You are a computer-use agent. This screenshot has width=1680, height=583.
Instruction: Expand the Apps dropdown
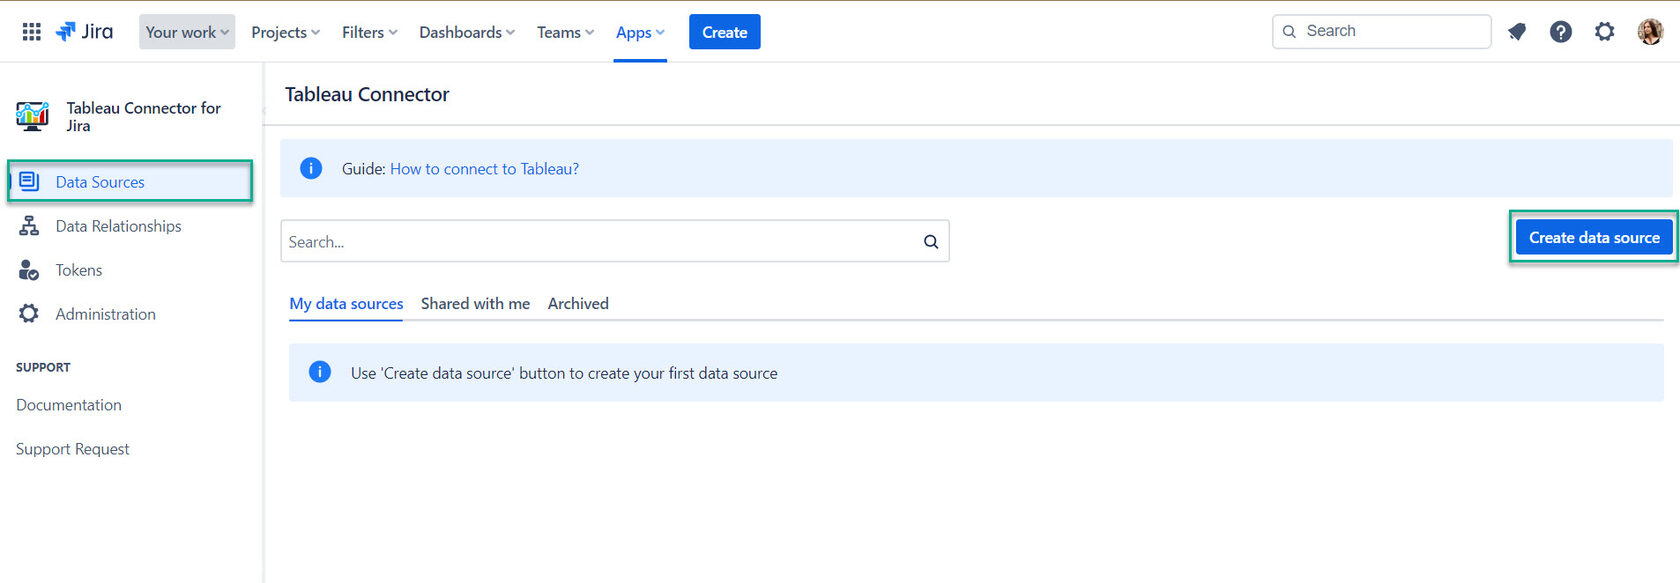pyautogui.click(x=640, y=32)
